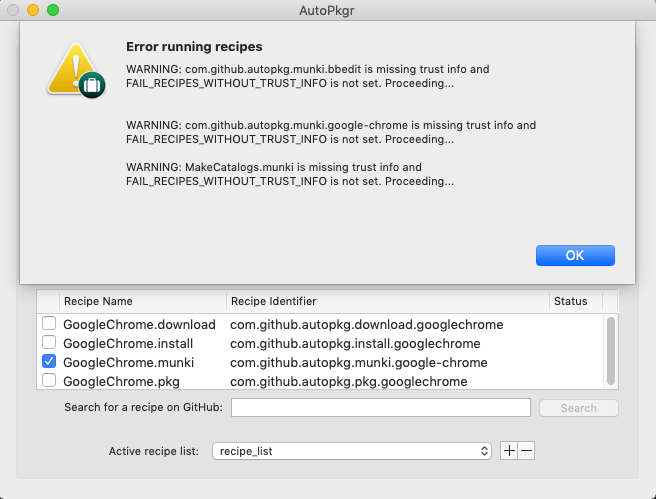
Task: Sort by the Recipe Name column header
Action: click(140, 301)
